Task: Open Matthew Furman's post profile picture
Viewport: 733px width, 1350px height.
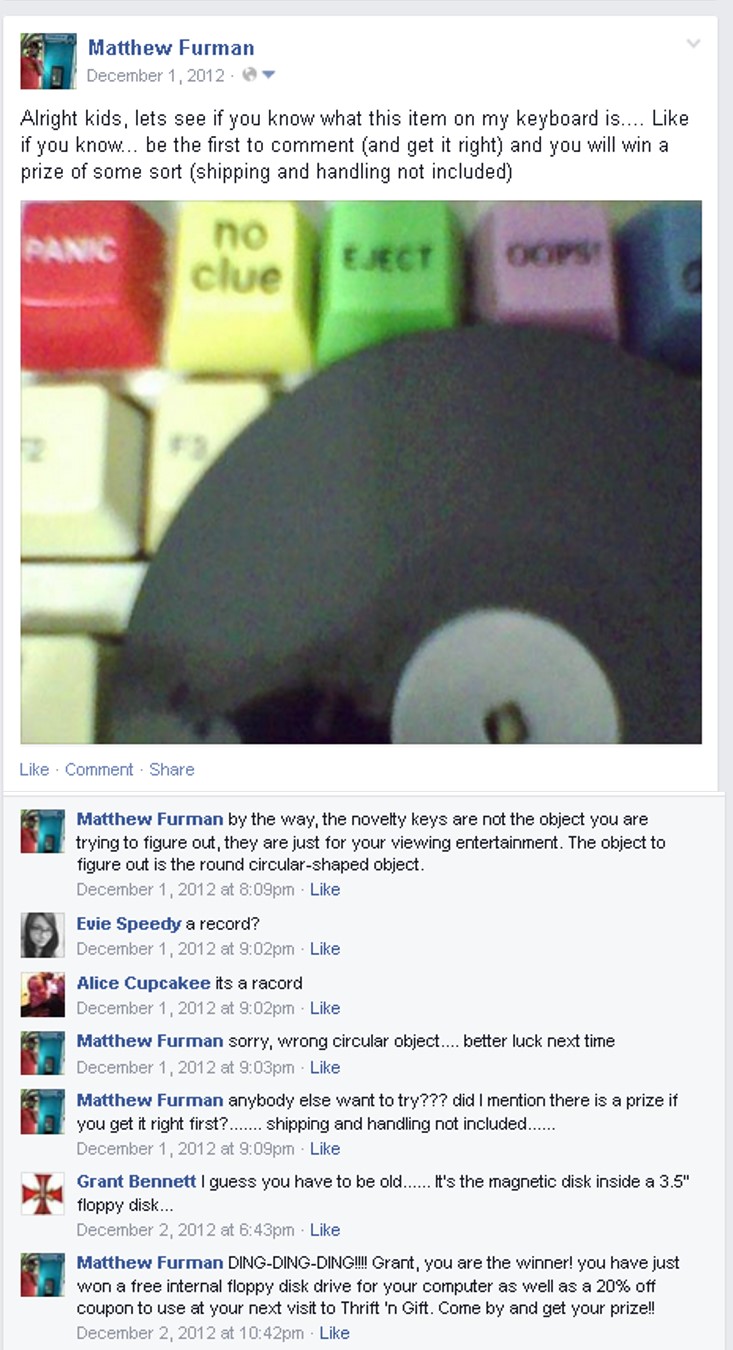Action: tap(48, 61)
